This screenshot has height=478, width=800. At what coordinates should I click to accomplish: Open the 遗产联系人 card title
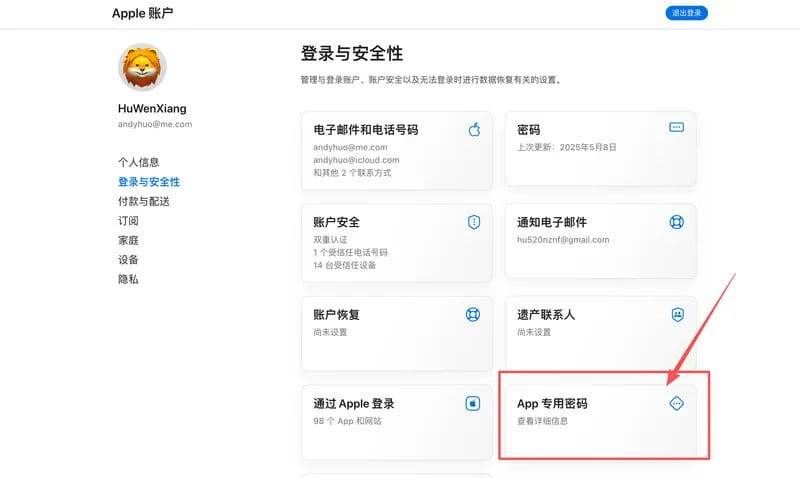coord(546,314)
